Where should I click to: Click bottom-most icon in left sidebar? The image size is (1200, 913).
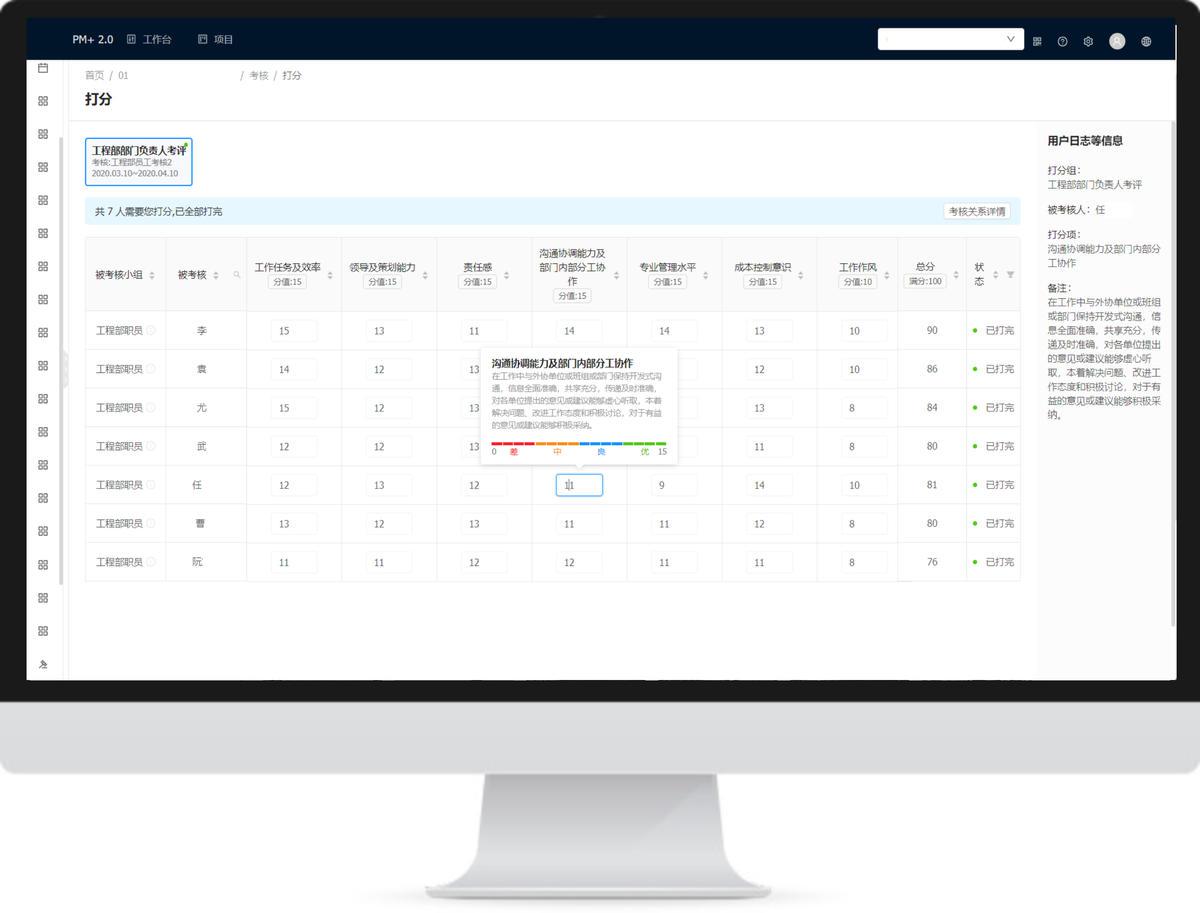pyautogui.click(x=43, y=664)
